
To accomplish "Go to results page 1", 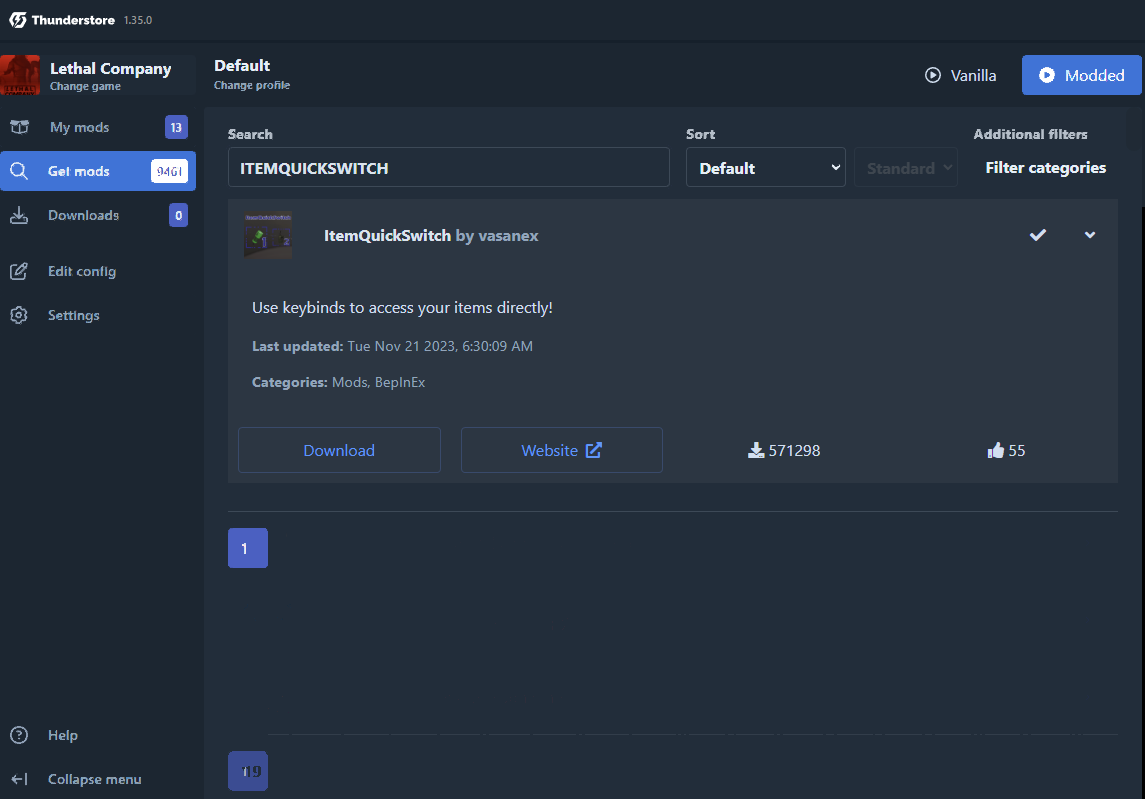I will tap(248, 548).
